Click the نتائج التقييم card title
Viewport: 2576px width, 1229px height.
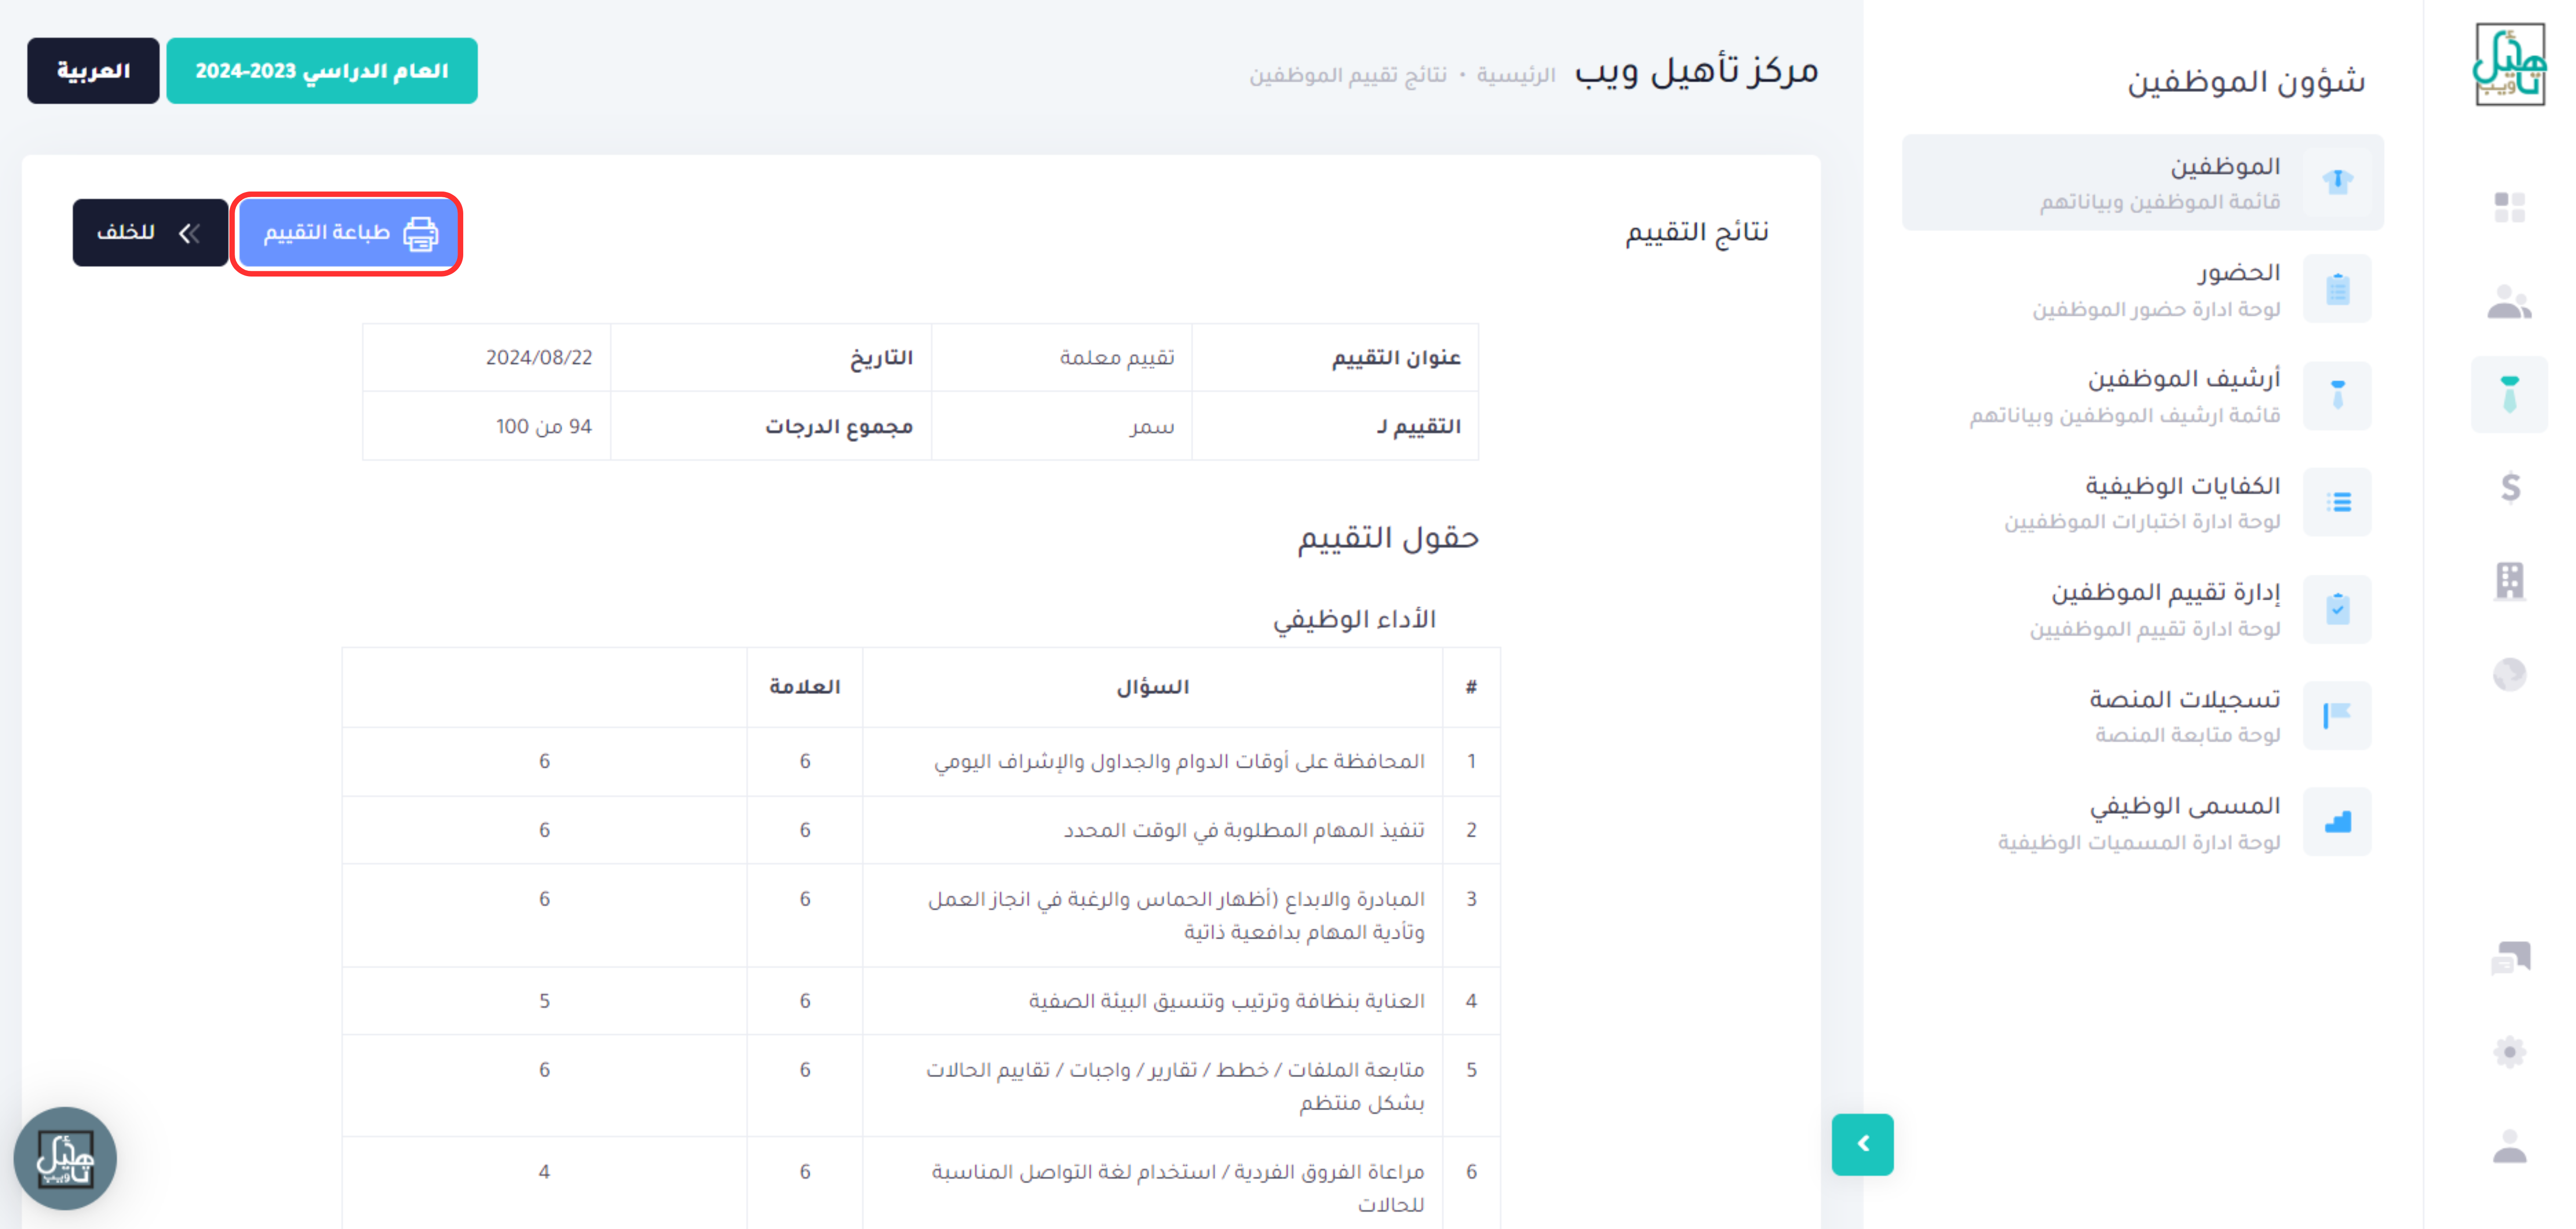click(1696, 232)
